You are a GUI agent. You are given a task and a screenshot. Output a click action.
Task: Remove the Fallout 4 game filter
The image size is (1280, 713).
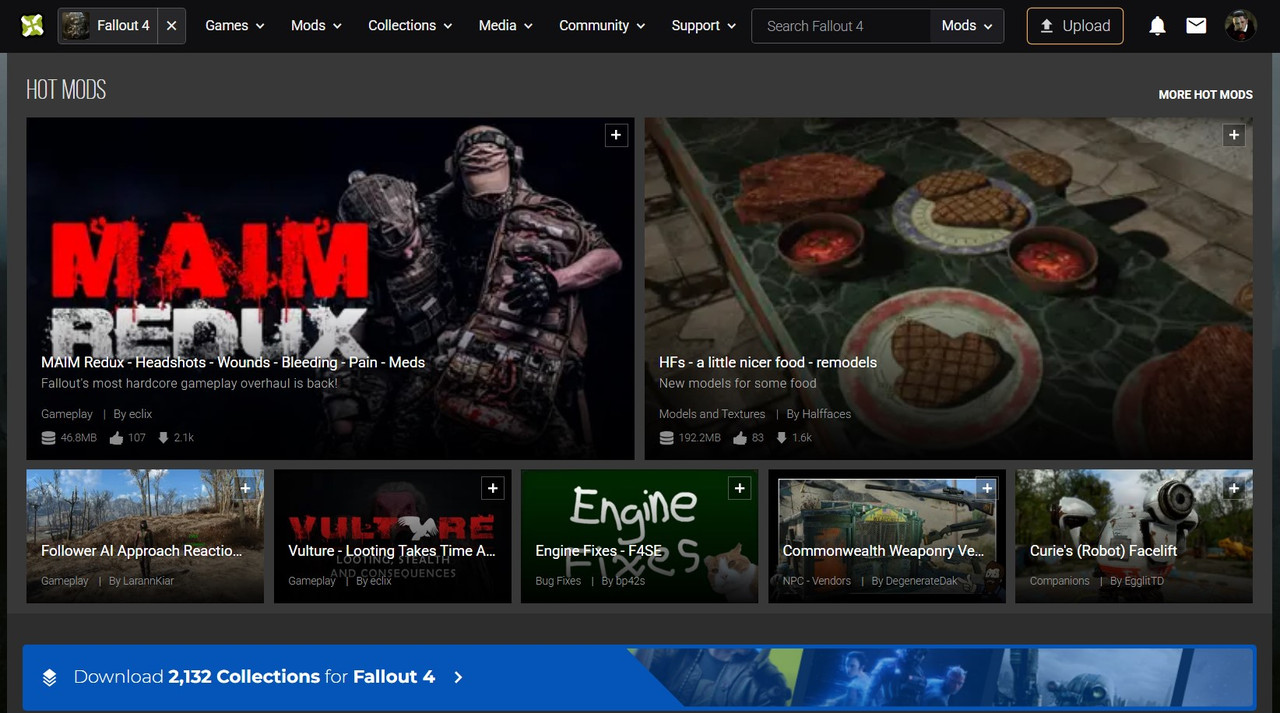click(x=171, y=26)
